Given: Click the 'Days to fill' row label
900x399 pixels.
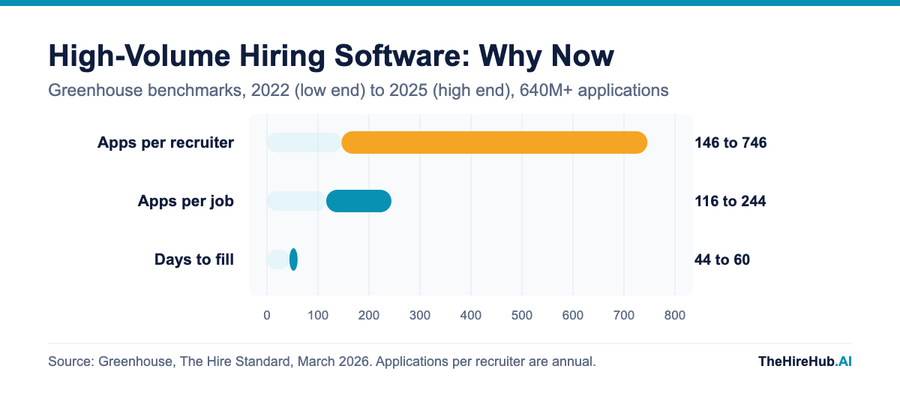Looking at the screenshot, I should click(x=194, y=259).
